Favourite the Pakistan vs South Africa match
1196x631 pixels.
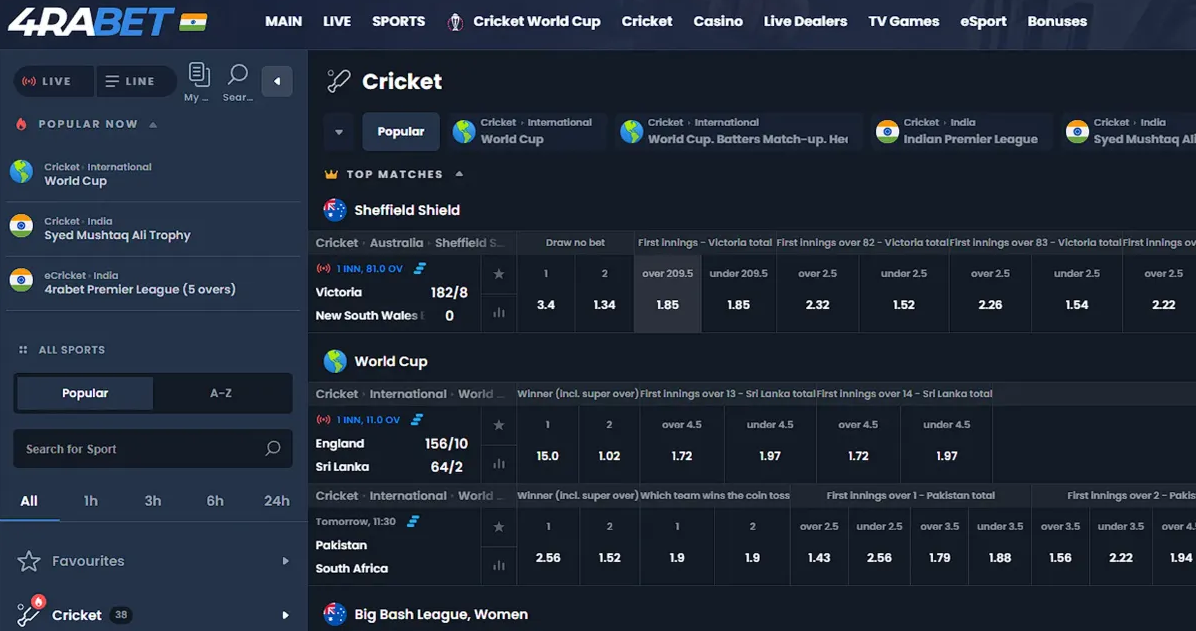[x=498, y=526]
